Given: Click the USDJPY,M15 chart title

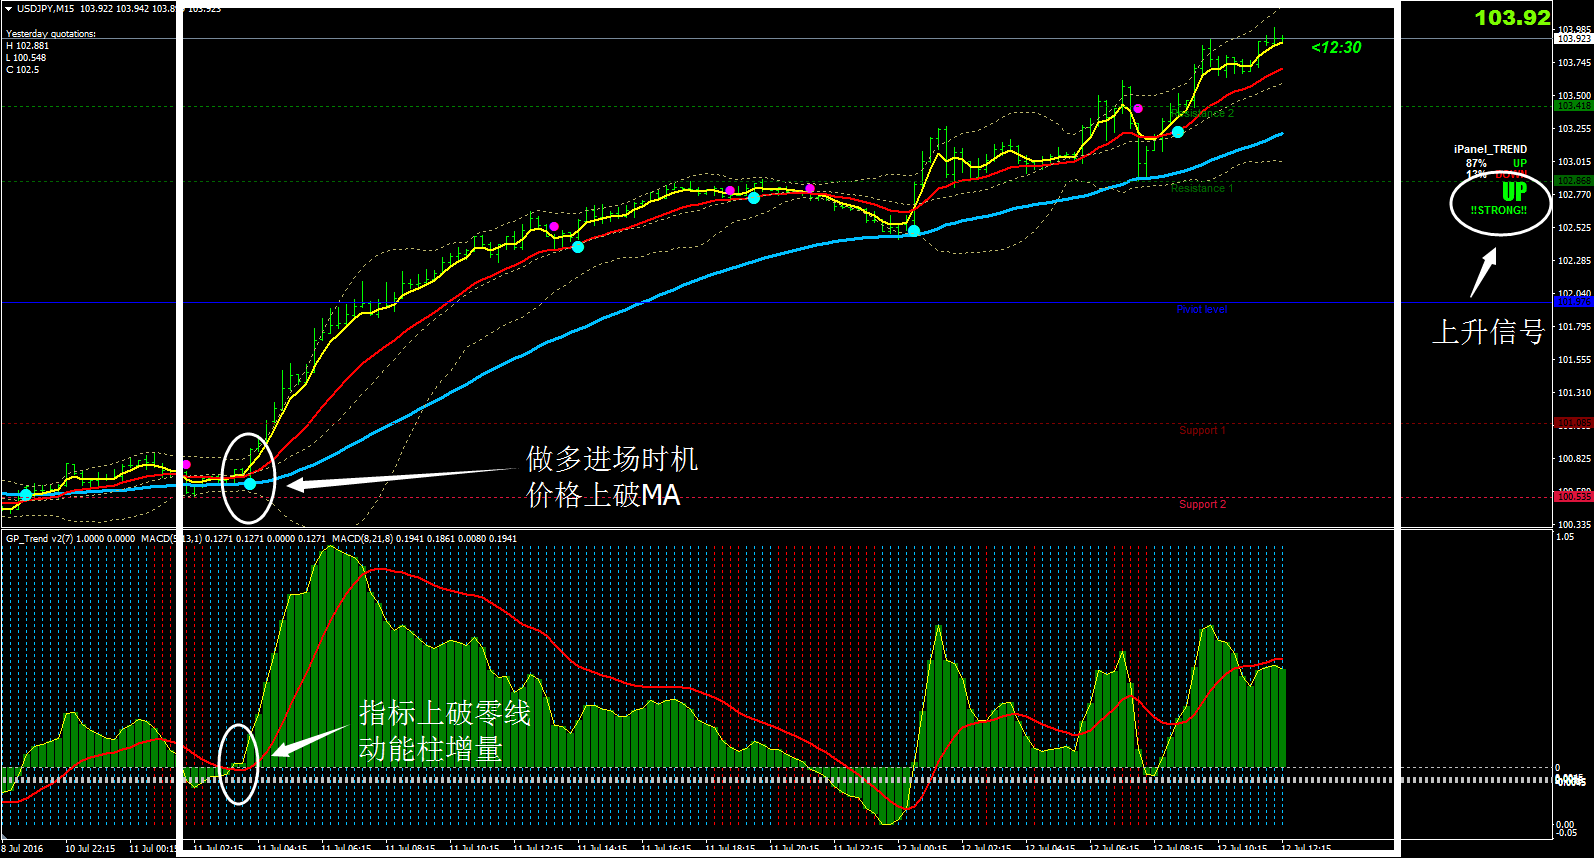Looking at the screenshot, I should (x=45, y=8).
